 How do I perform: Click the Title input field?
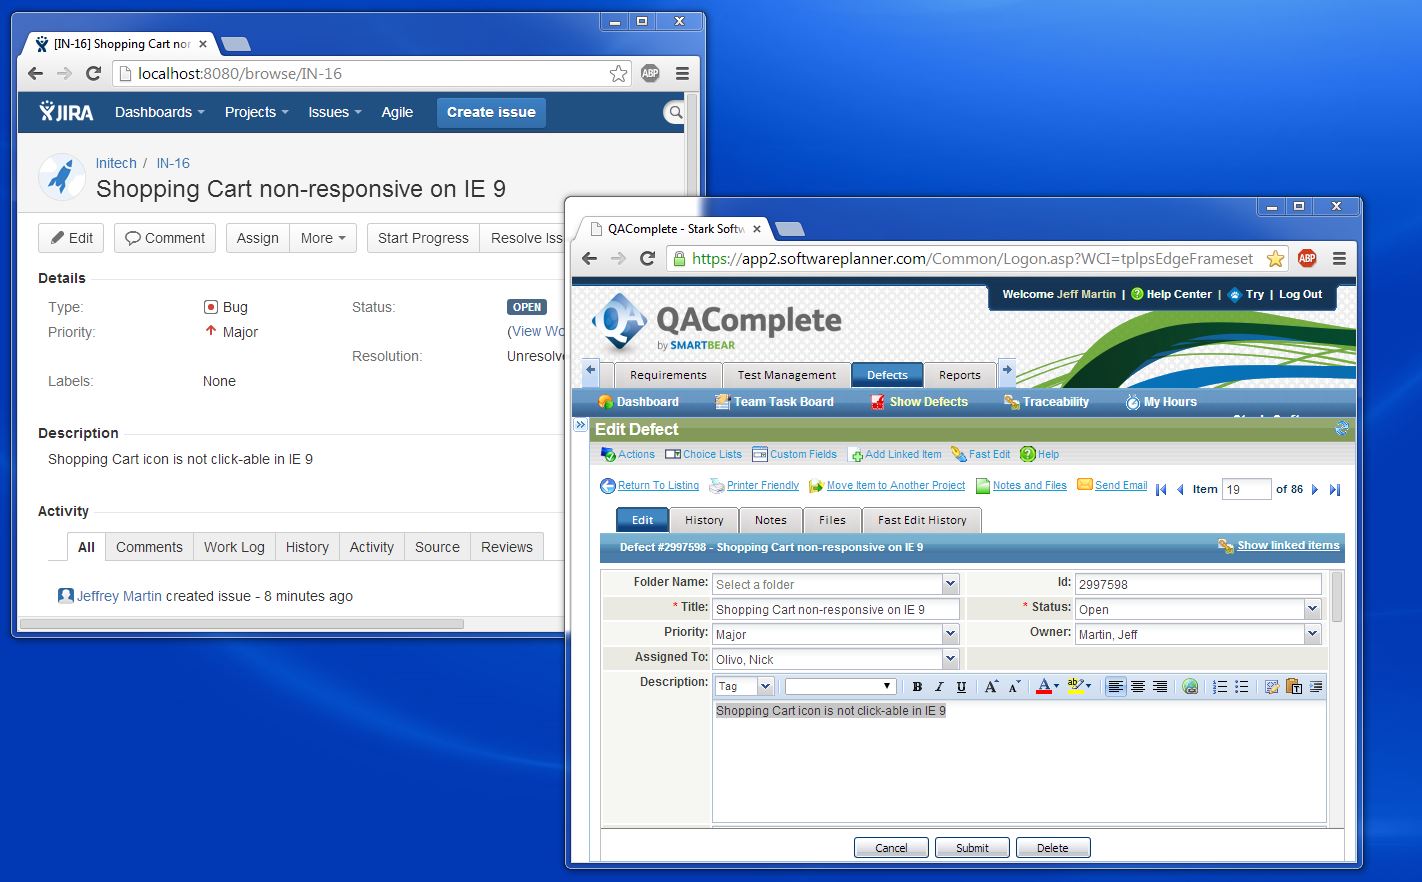(x=836, y=609)
